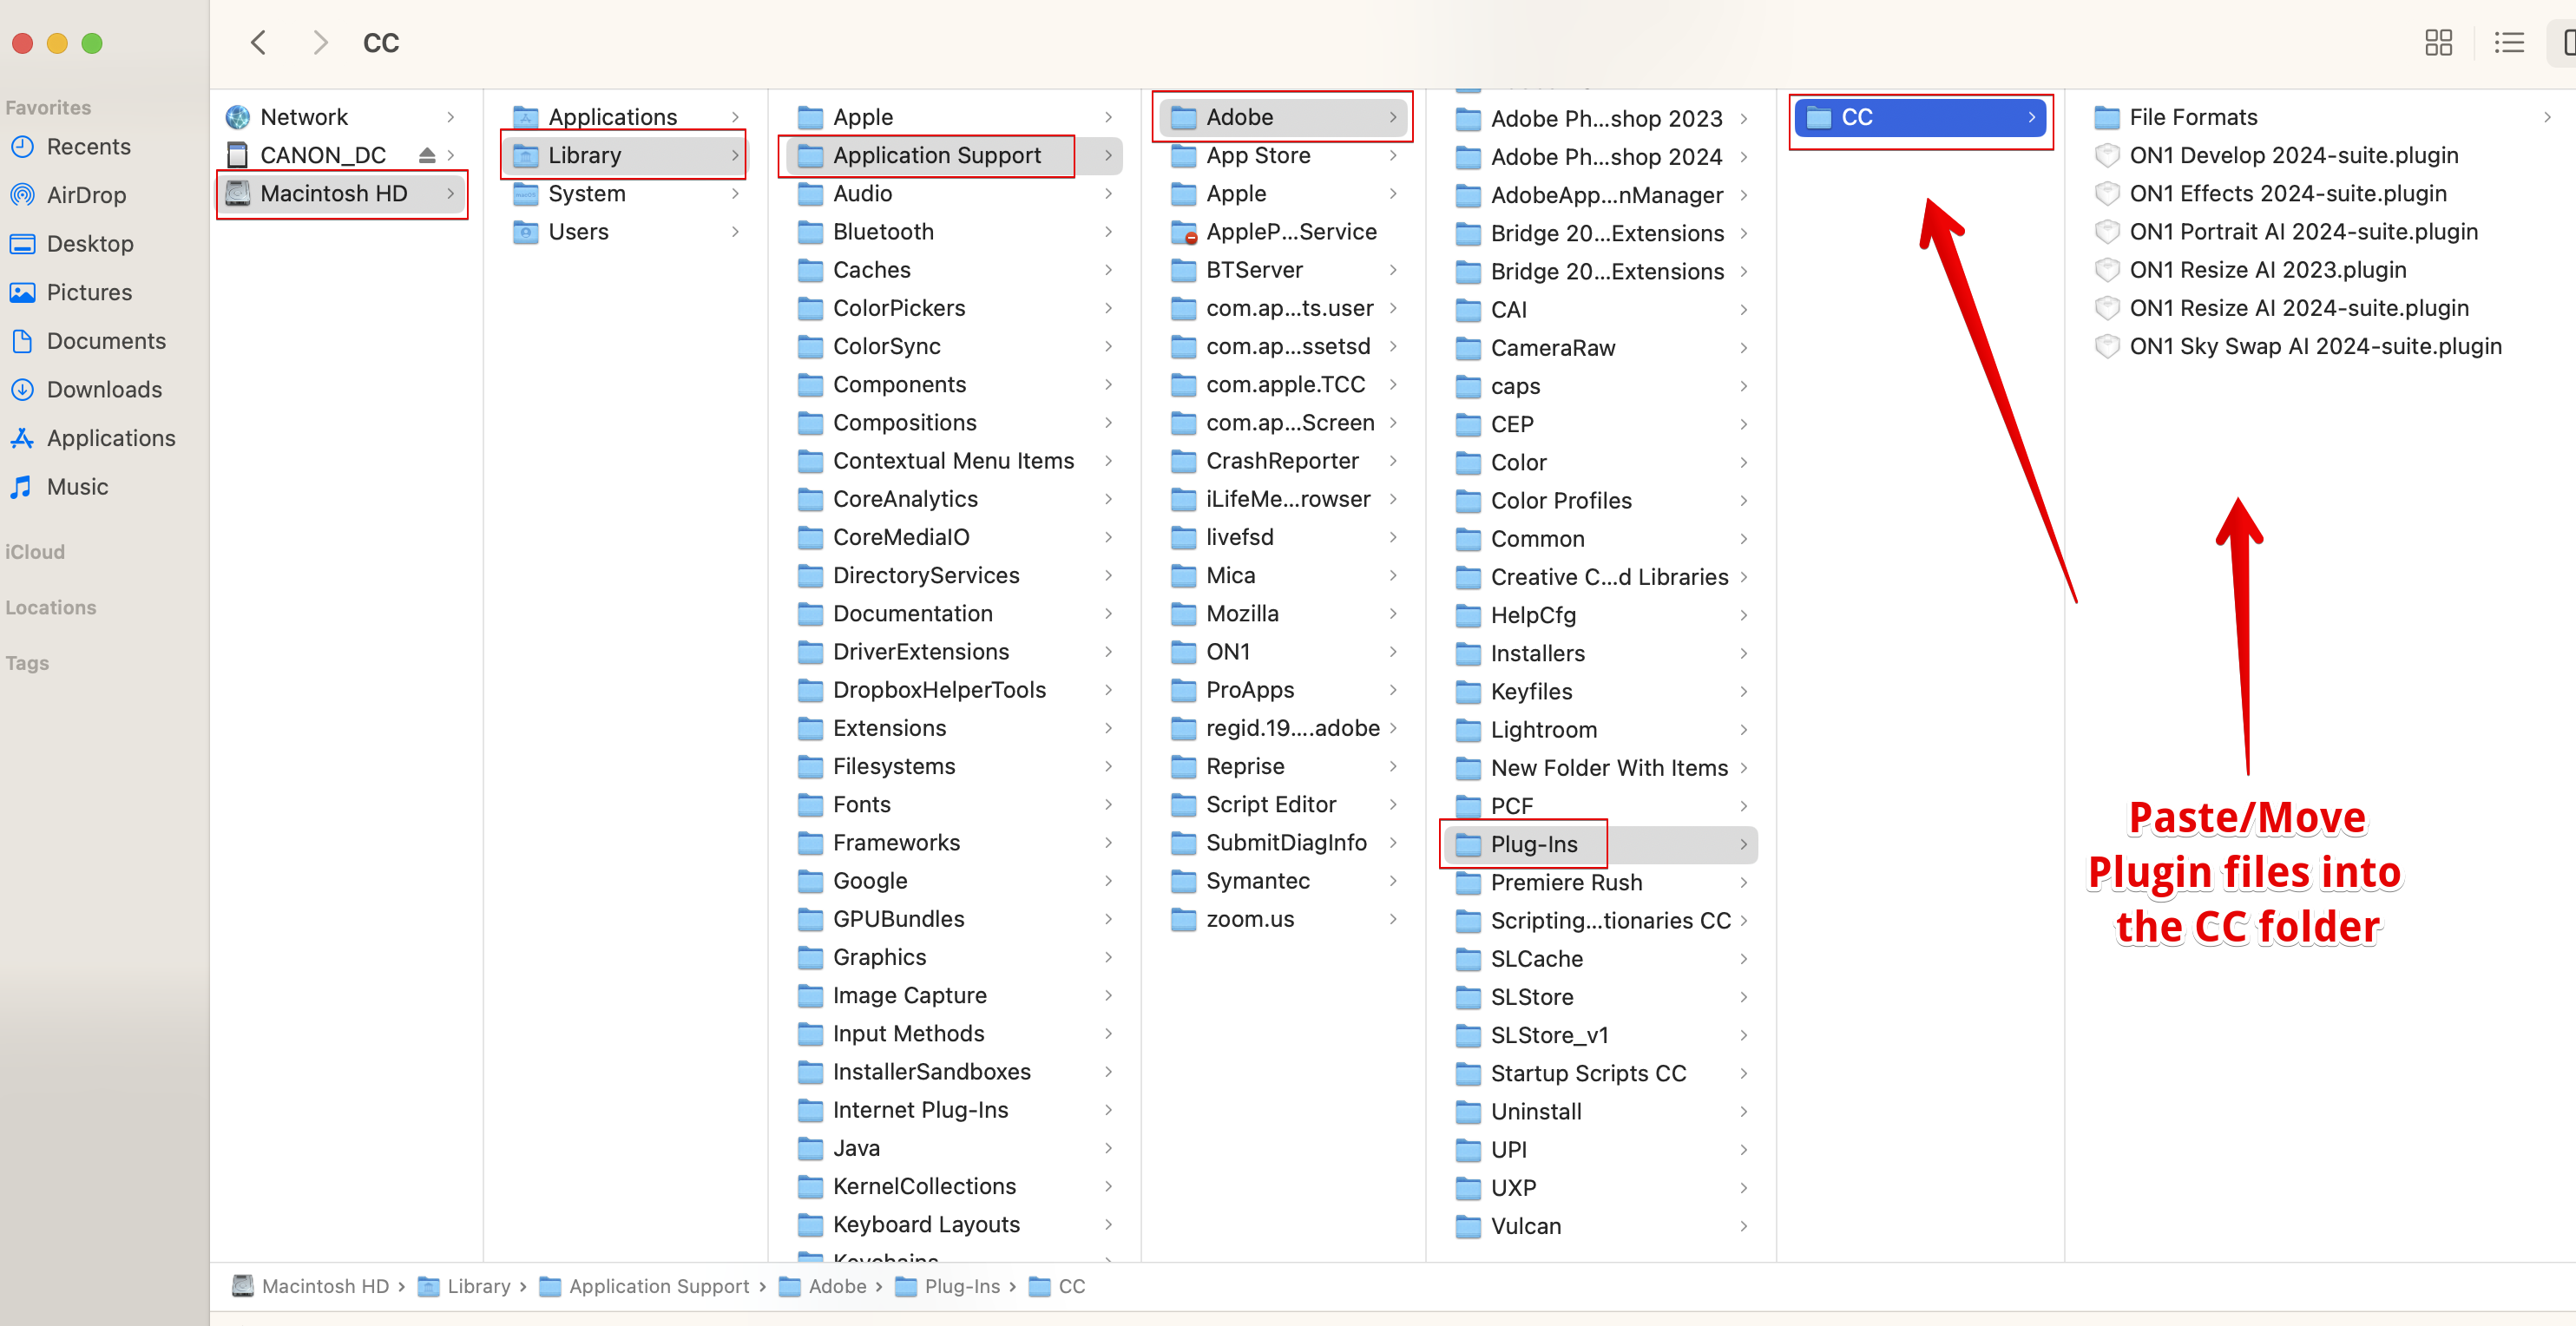Select the Users folder
Screen dimensions: 2576x1326
578,231
